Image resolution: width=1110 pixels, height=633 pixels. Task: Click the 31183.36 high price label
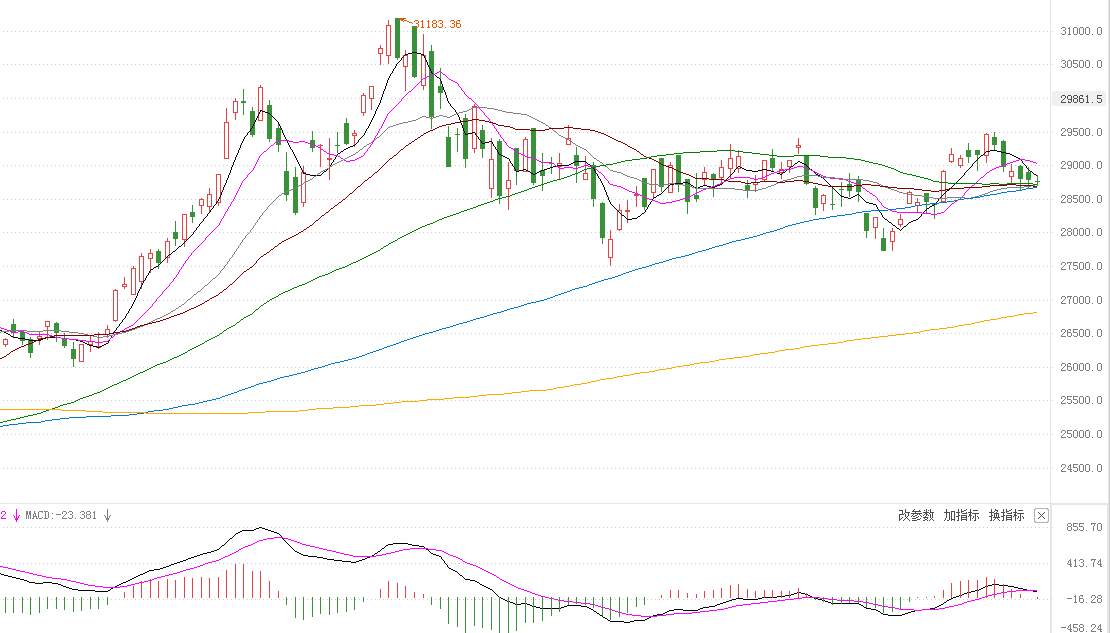pyautogui.click(x=437, y=24)
